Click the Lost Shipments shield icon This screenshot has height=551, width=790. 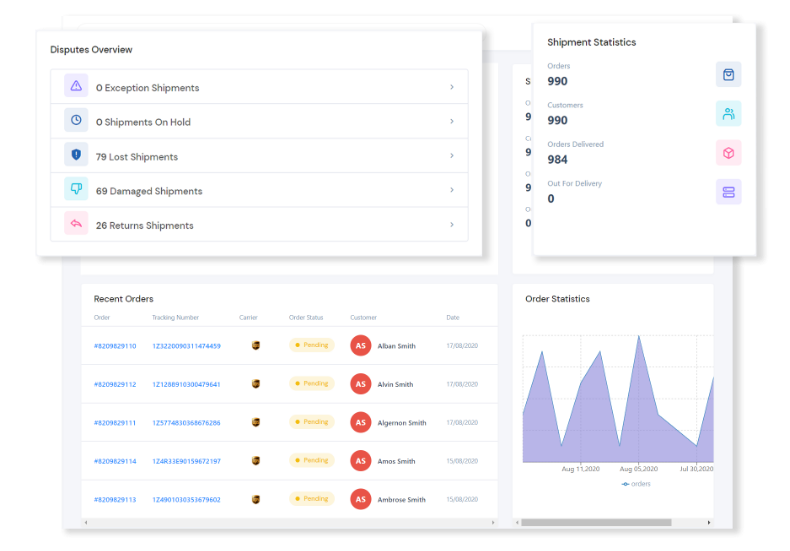point(76,155)
